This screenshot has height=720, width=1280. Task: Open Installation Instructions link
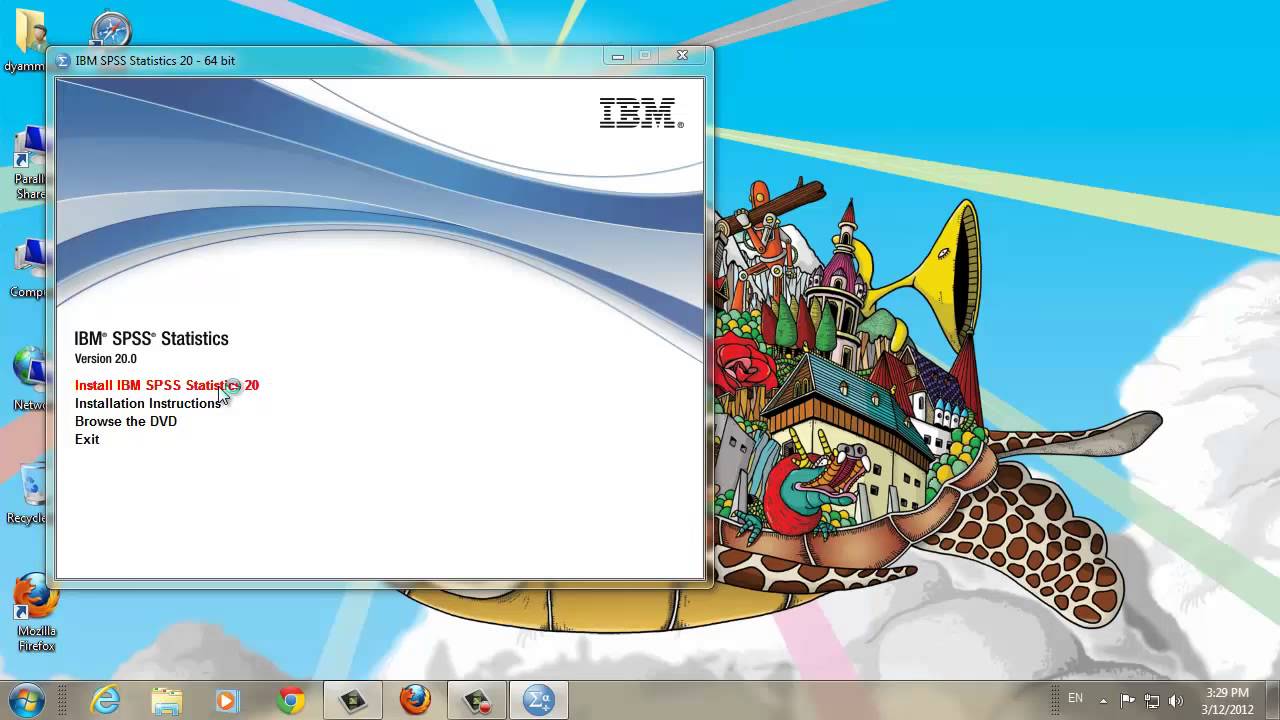click(148, 403)
